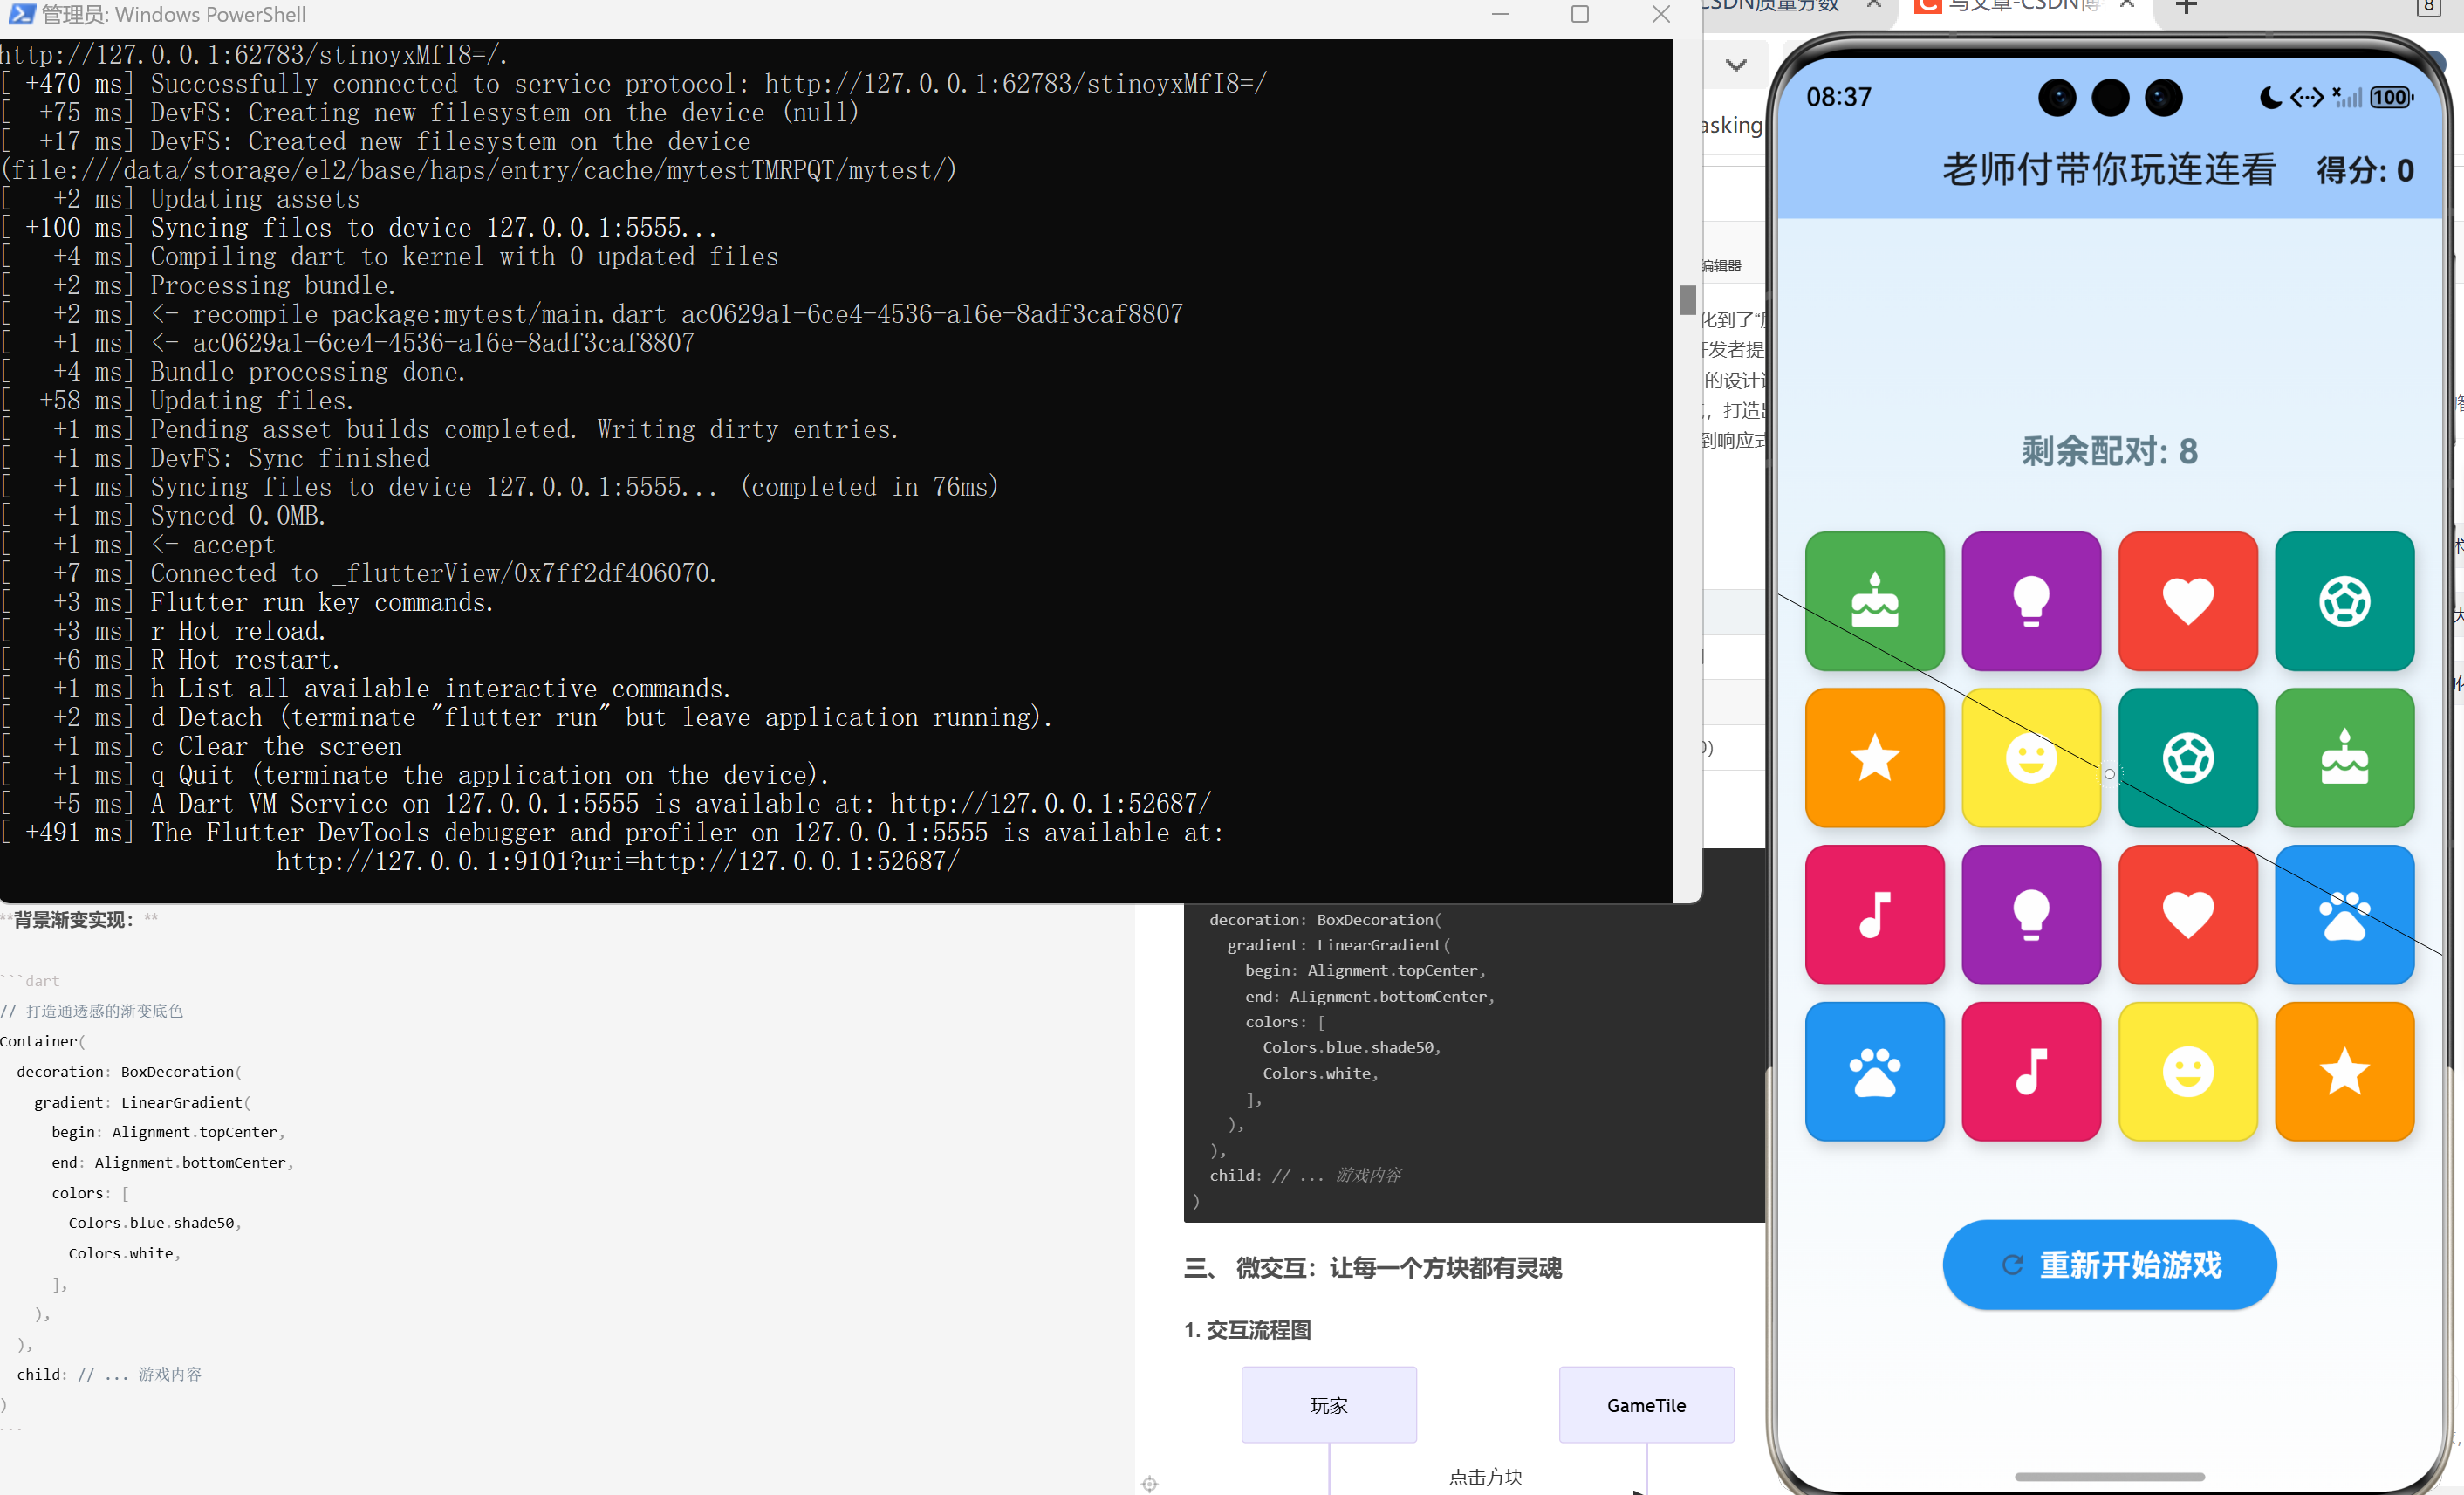Tap the red heart tile in top row

coord(2187,600)
